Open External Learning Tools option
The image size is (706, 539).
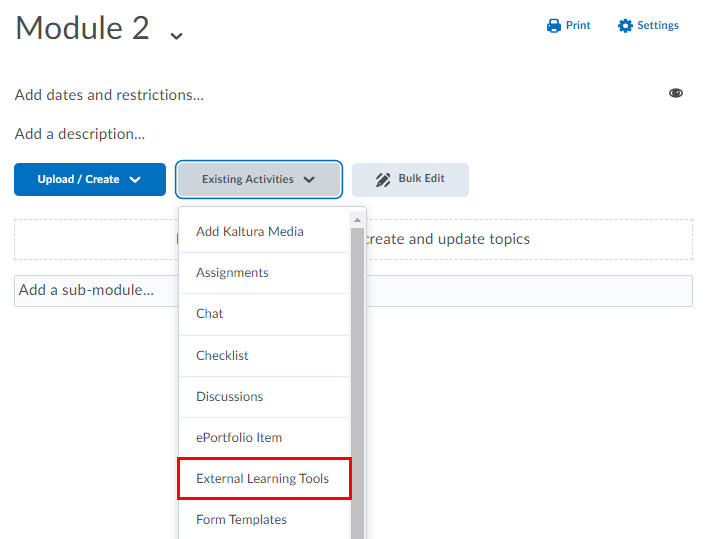pyautogui.click(x=263, y=479)
